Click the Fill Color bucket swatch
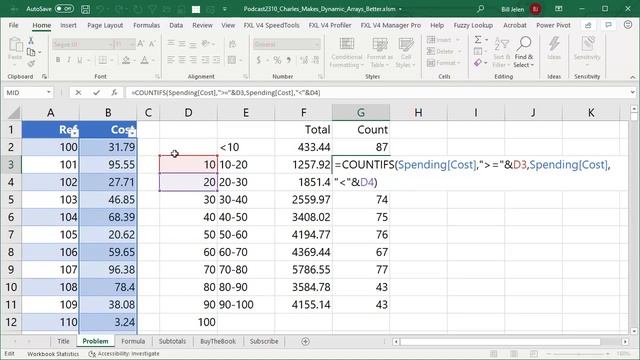 point(126,60)
